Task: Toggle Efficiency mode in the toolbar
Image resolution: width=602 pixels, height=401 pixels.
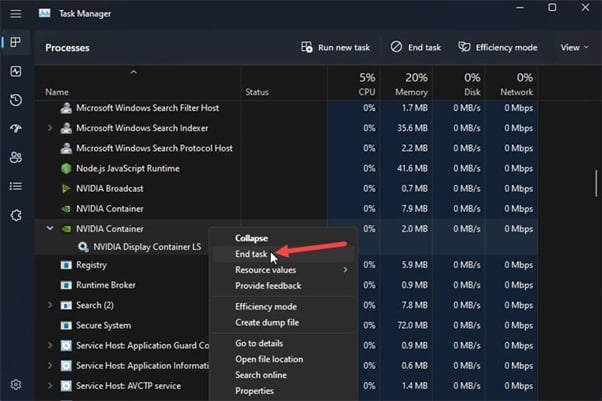Action: click(x=498, y=47)
